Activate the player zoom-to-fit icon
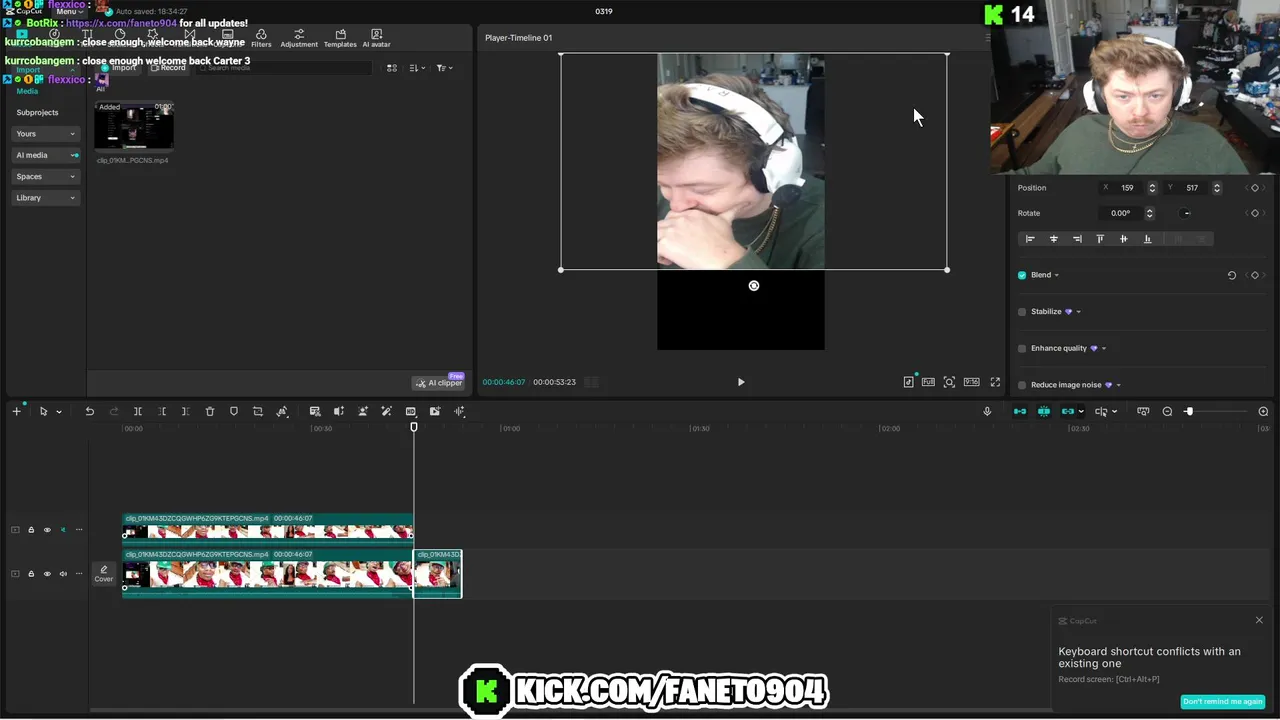This screenshot has height=720, width=1280. [x=949, y=382]
